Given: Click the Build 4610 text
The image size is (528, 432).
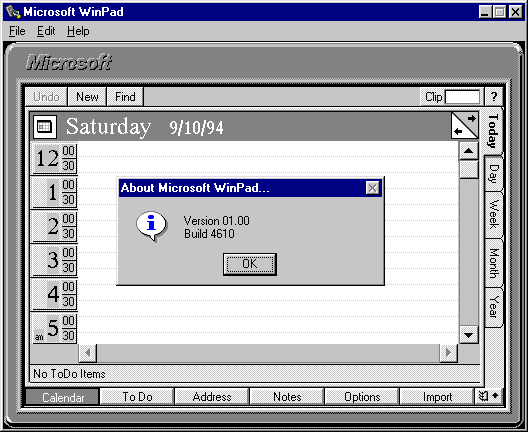Looking at the screenshot, I should [209, 234].
